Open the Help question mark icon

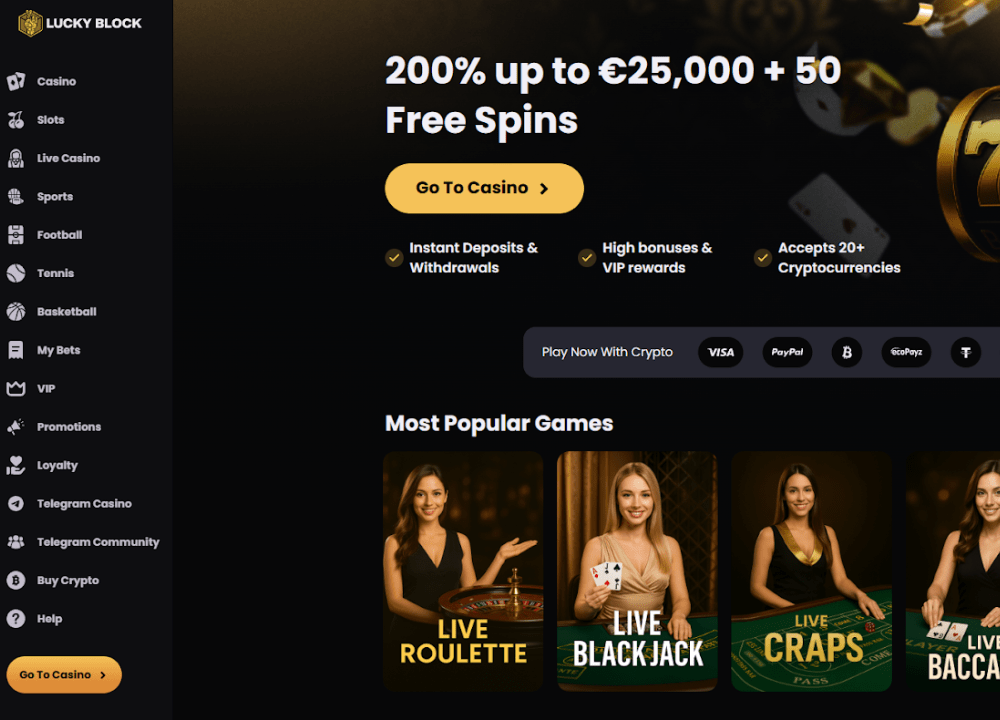(16, 619)
